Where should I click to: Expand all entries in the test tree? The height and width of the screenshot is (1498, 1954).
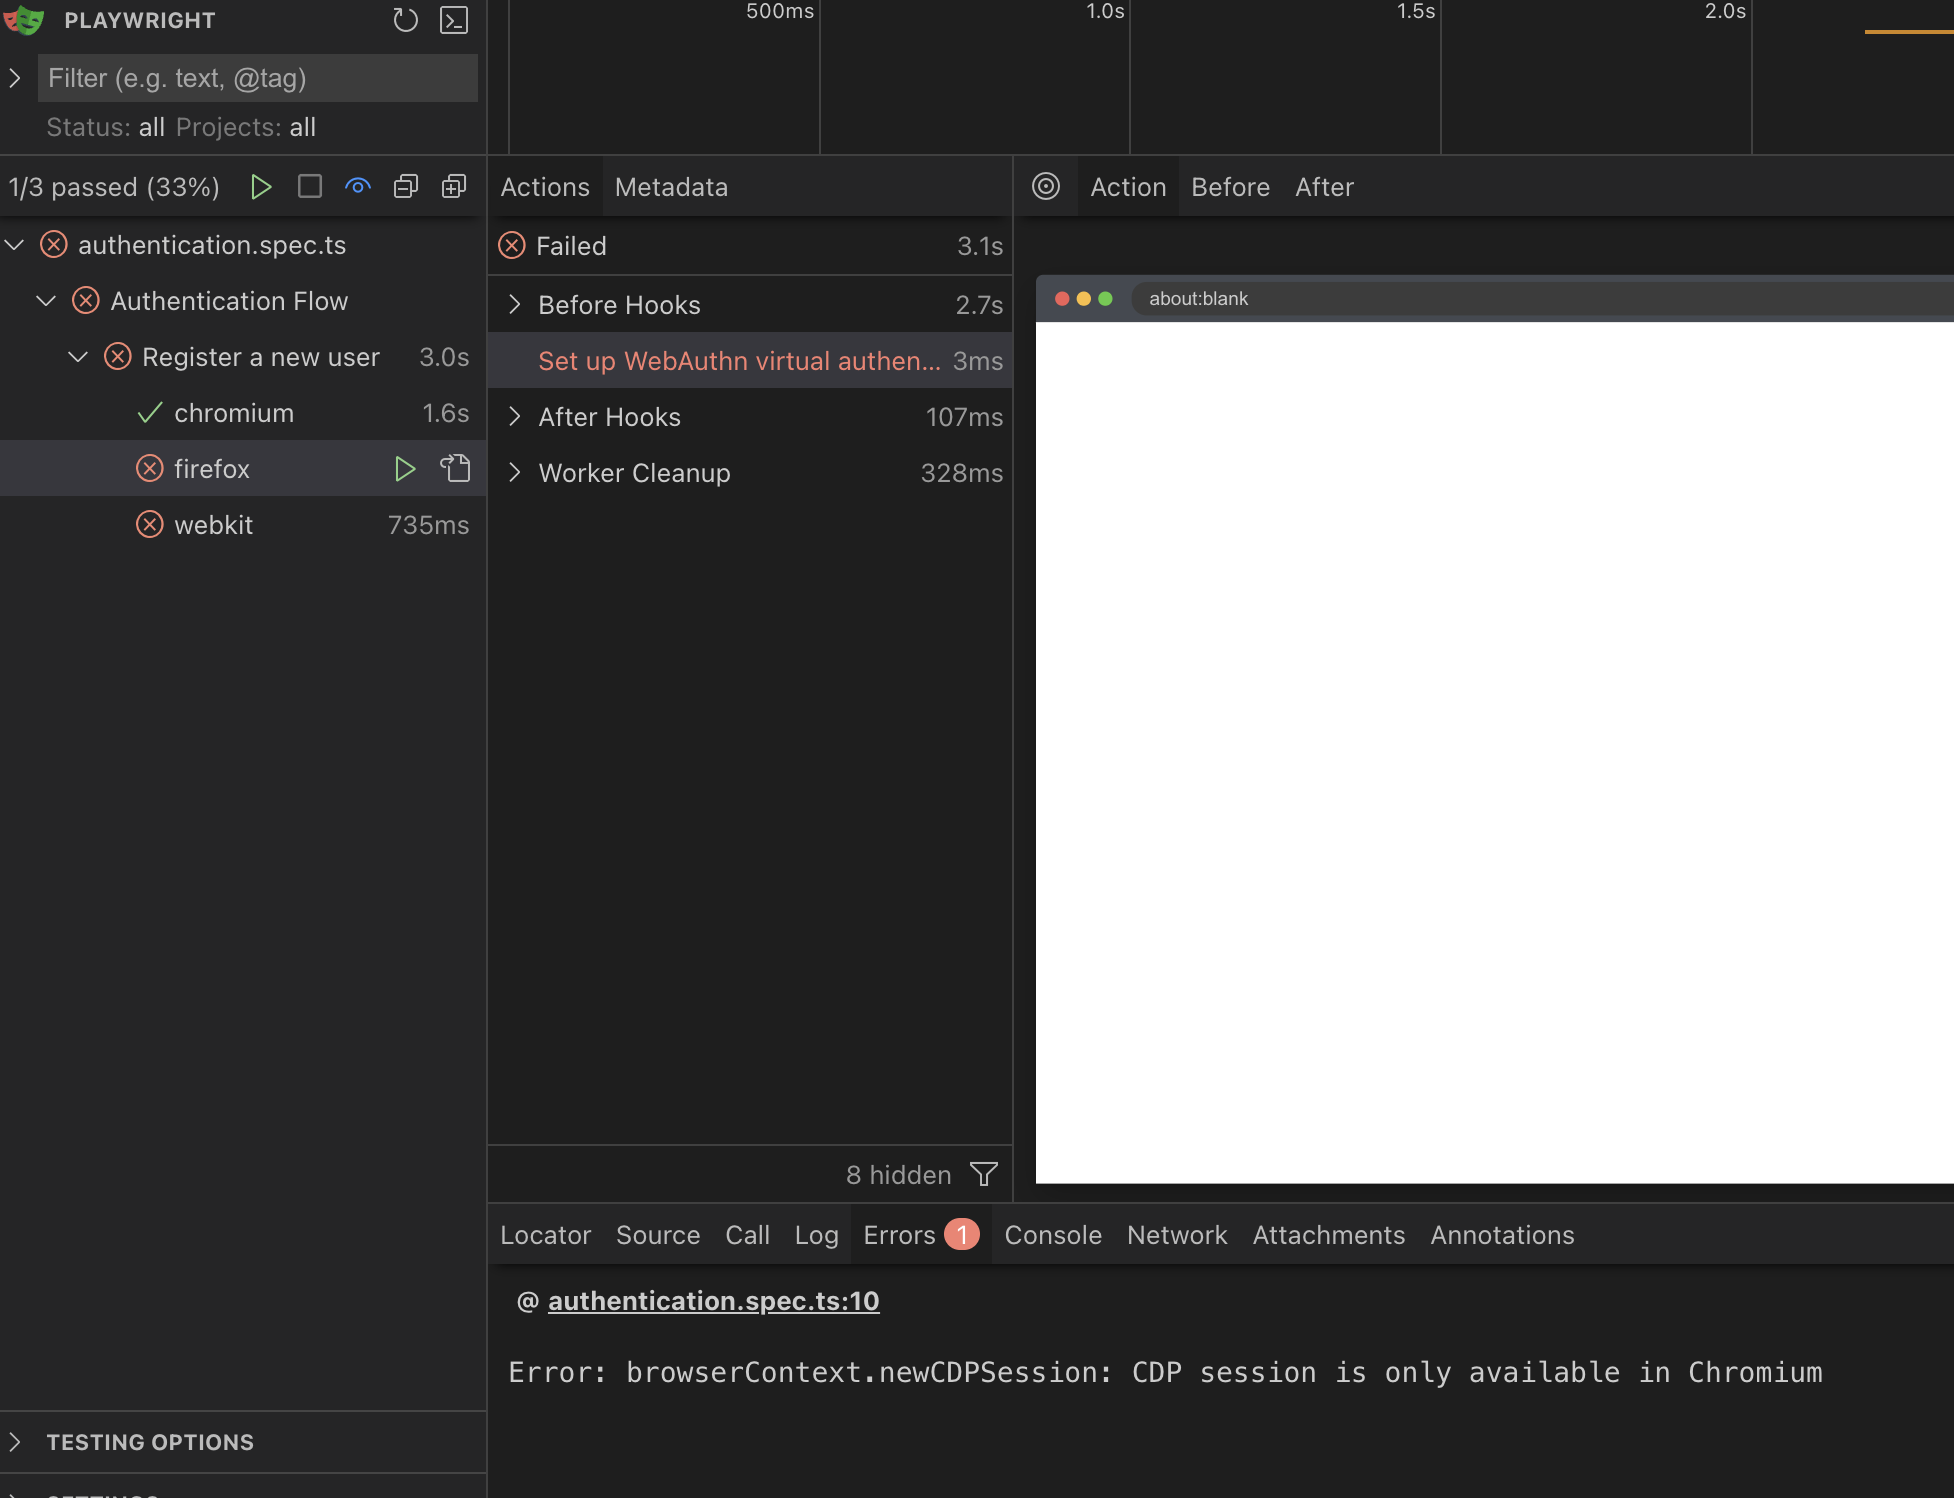pyautogui.click(x=453, y=186)
